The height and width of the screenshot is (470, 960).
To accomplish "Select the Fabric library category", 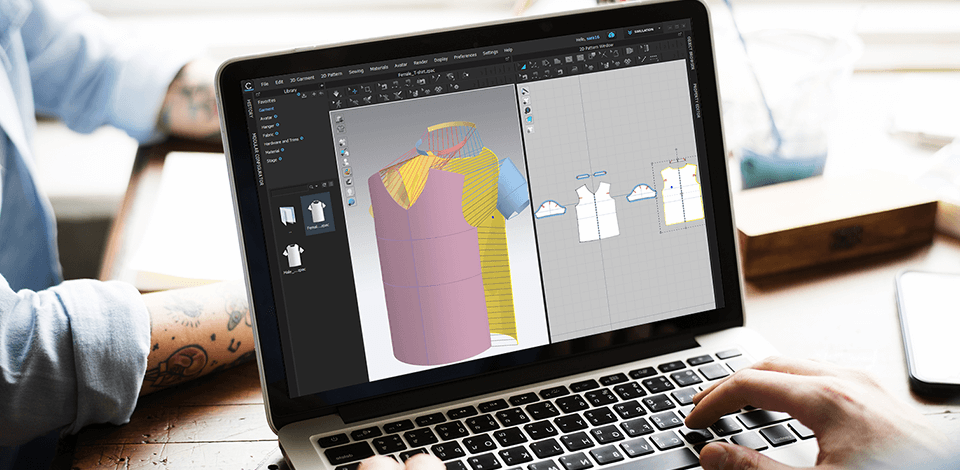I will 268,134.
